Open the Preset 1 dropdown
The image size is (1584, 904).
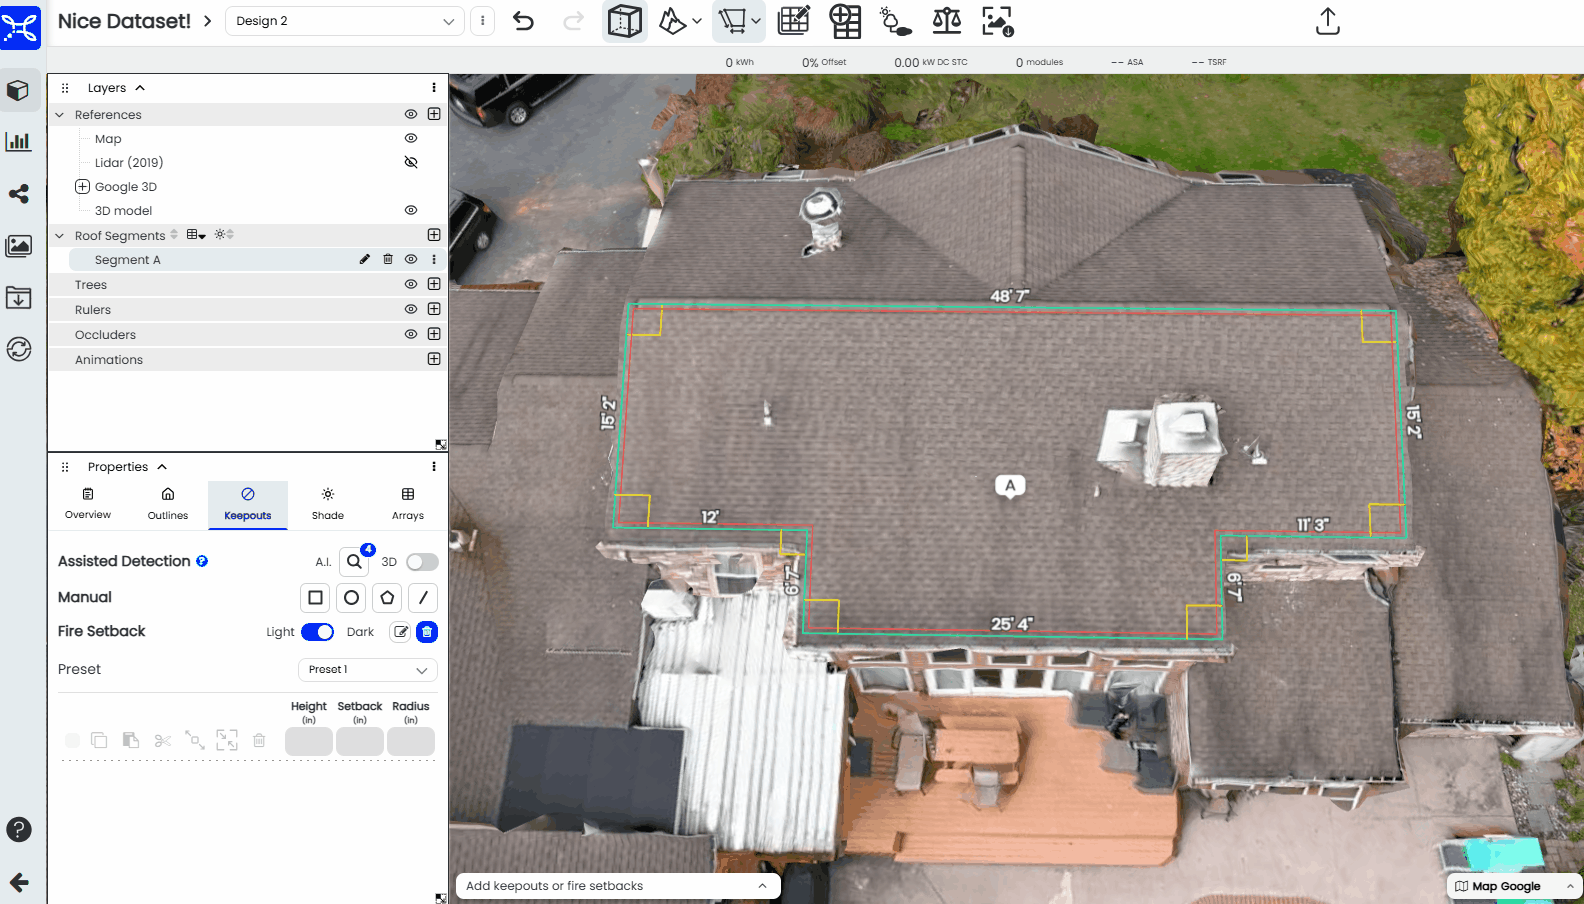tap(367, 670)
